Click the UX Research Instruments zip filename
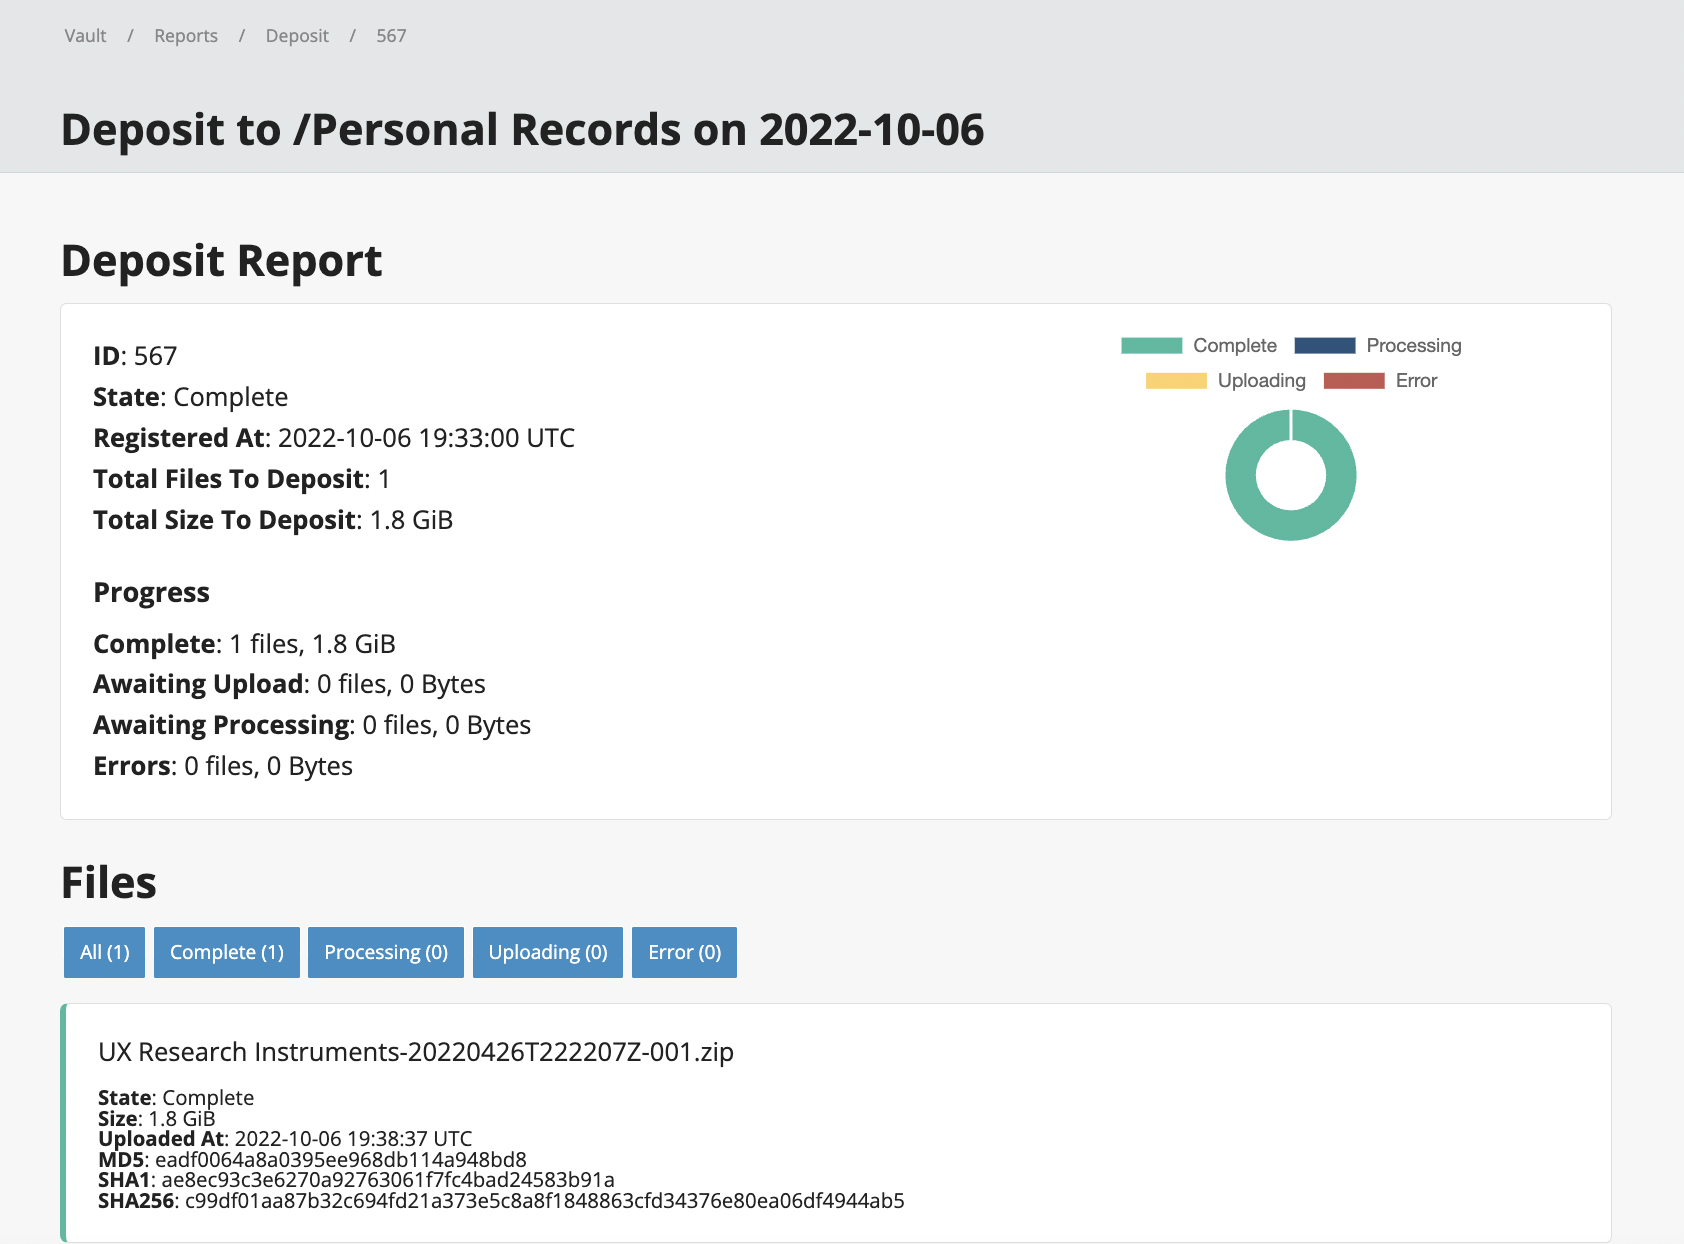This screenshot has width=1684, height=1244. pyautogui.click(x=416, y=1052)
